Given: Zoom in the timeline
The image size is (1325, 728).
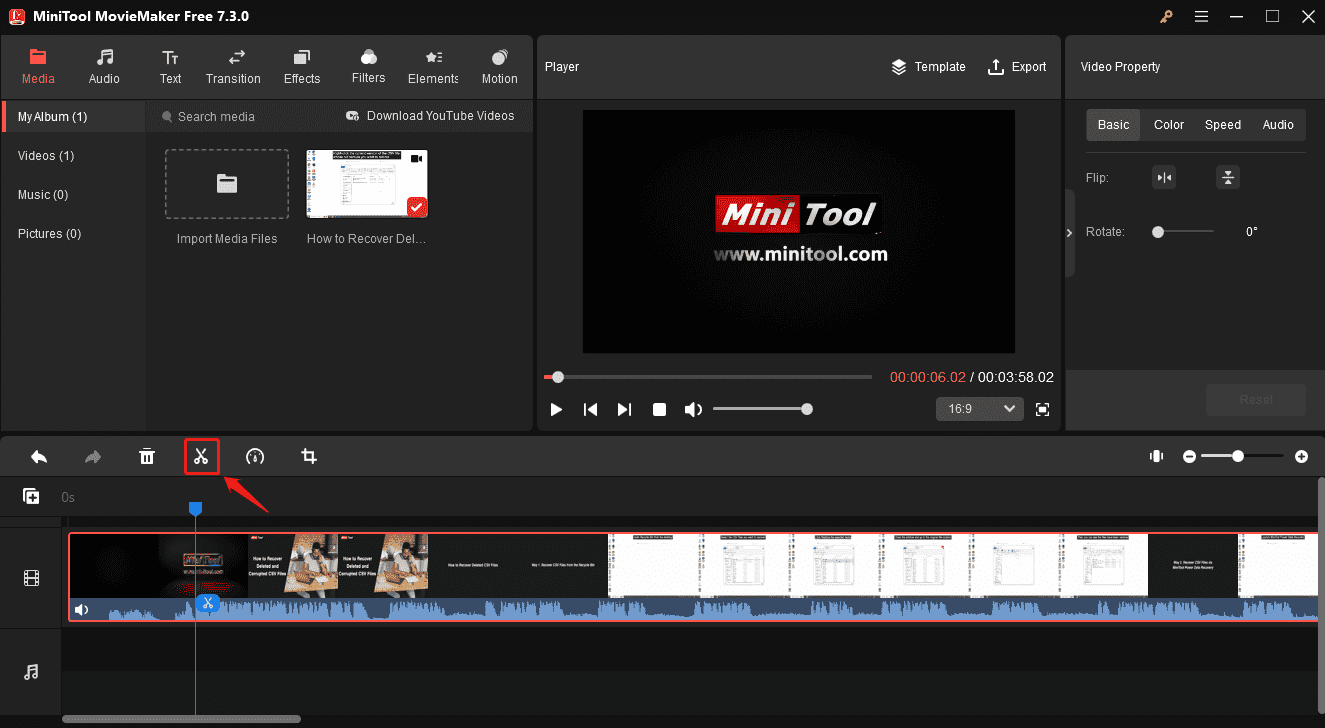Looking at the screenshot, I should [x=1301, y=456].
